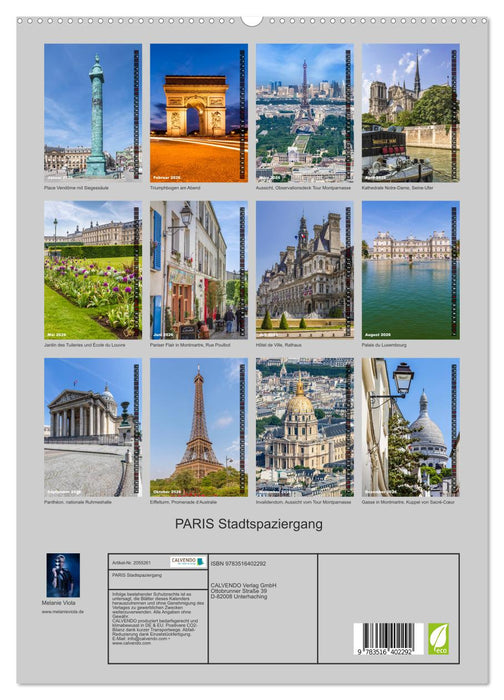Screen dimensions: 504x700
Task: Select the Tour Montparnasse view of Eiffel Tower
Action: (304, 112)
